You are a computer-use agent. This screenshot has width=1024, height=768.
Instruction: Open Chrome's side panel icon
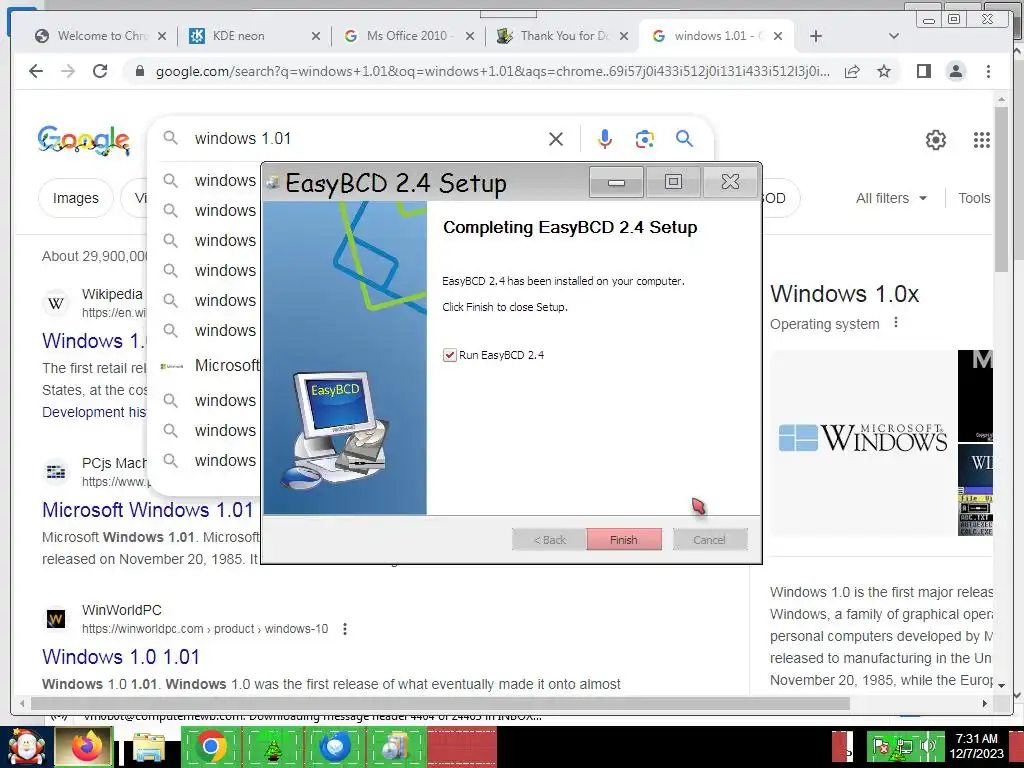tap(923, 71)
